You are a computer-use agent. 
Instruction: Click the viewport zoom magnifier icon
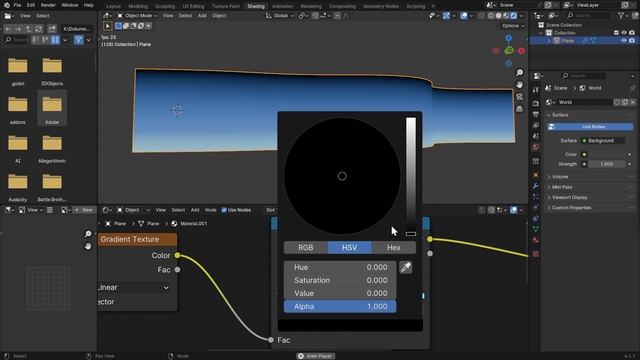tap(519, 72)
